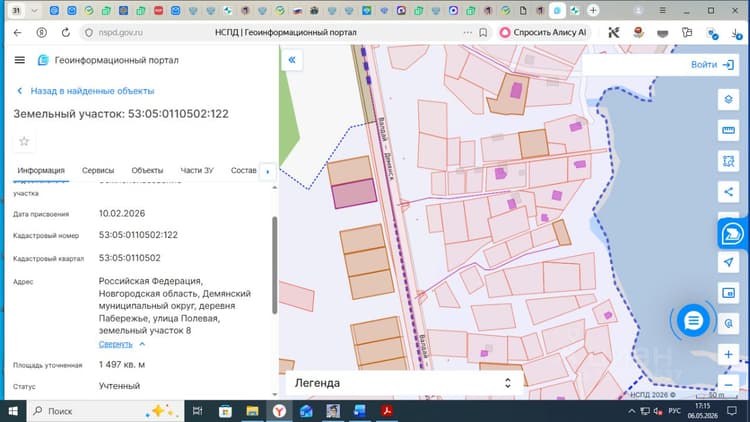Click the info panel vertical scrollbar
The height and width of the screenshot is (422, 750).
pos(275,265)
